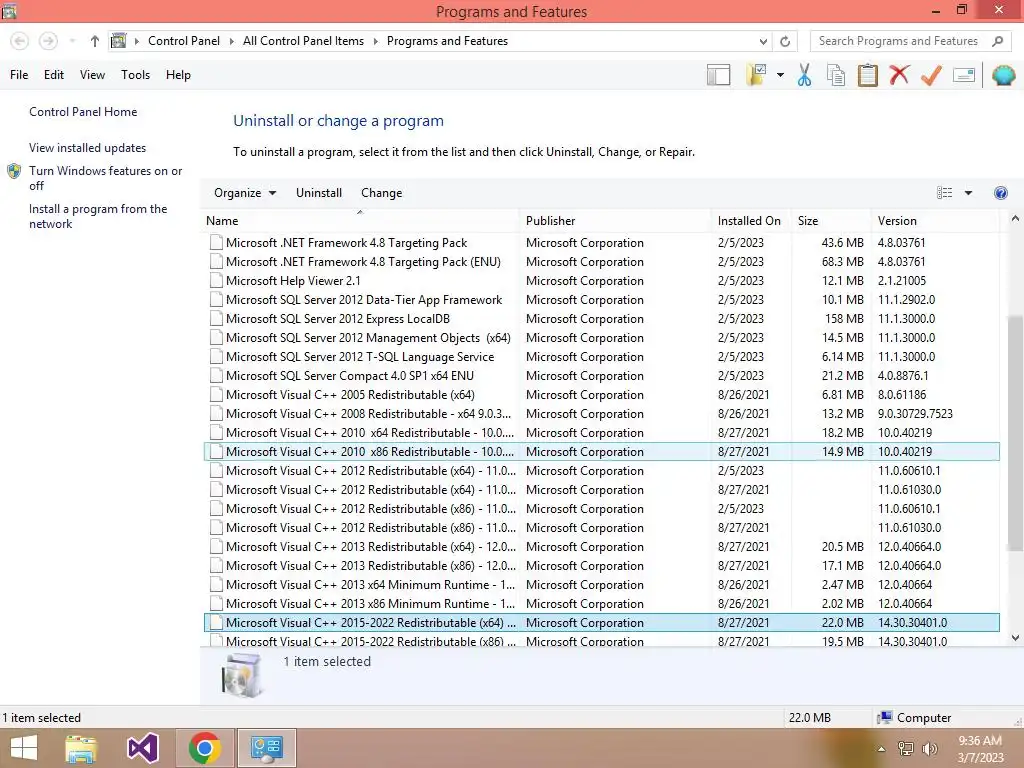Click the red X Delete toolbar icon
The width and height of the screenshot is (1024, 768).
pyautogui.click(x=899, y=75)
